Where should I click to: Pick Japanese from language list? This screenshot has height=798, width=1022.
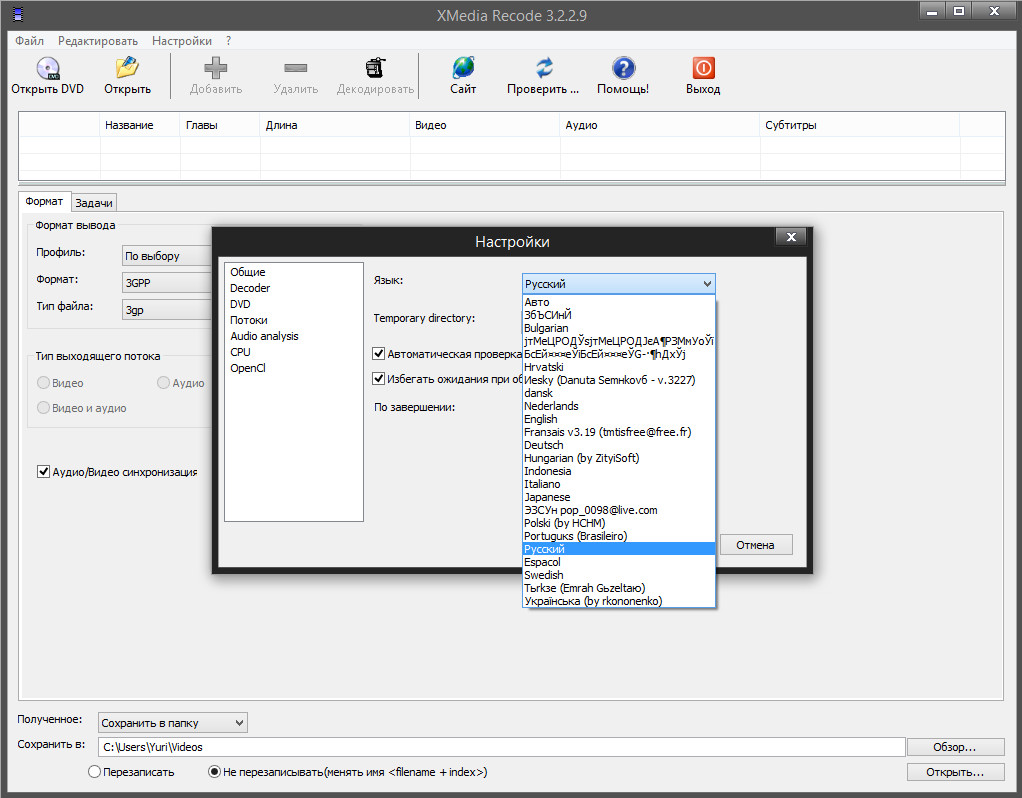(x=619, y=497)
